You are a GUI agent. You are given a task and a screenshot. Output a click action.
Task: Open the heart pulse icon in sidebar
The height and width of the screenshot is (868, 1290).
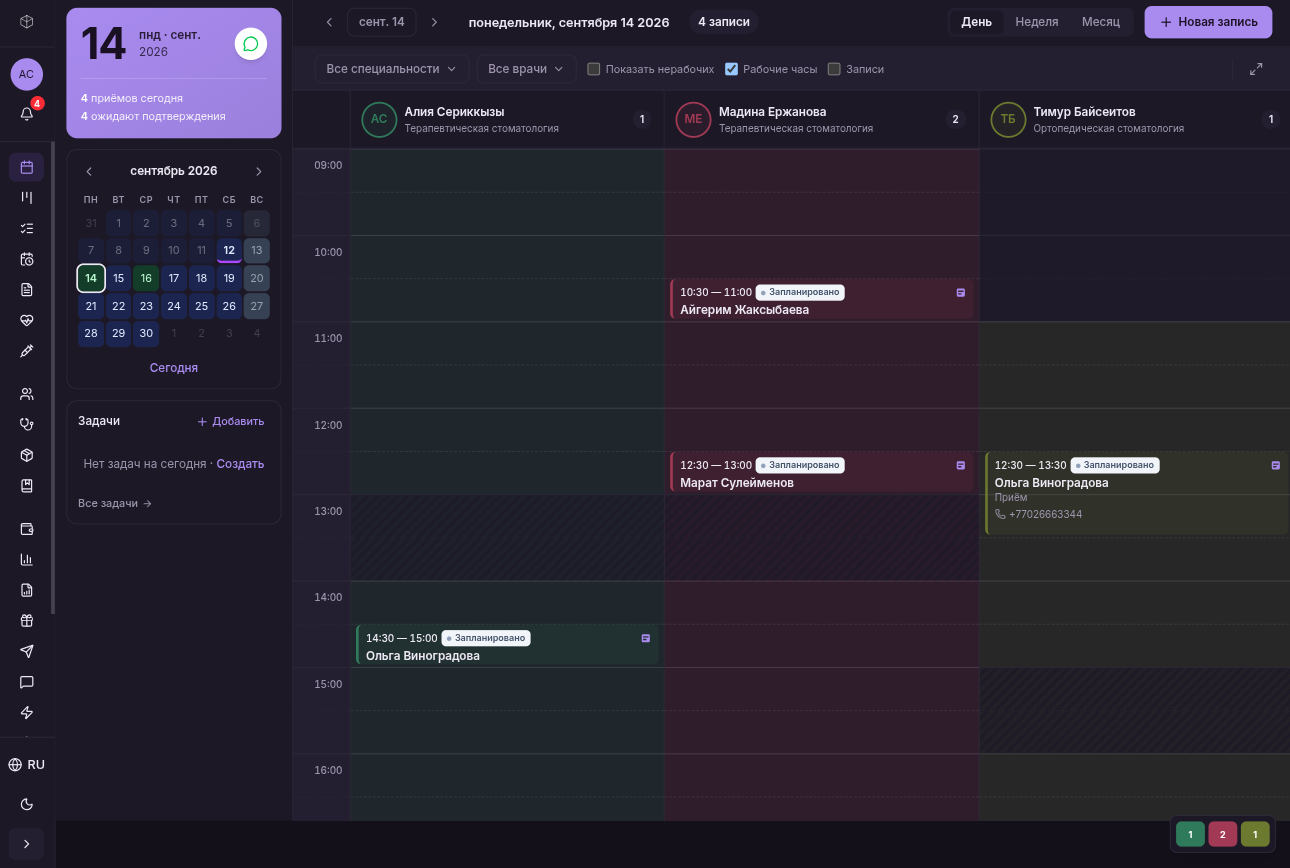coord(27,320)
